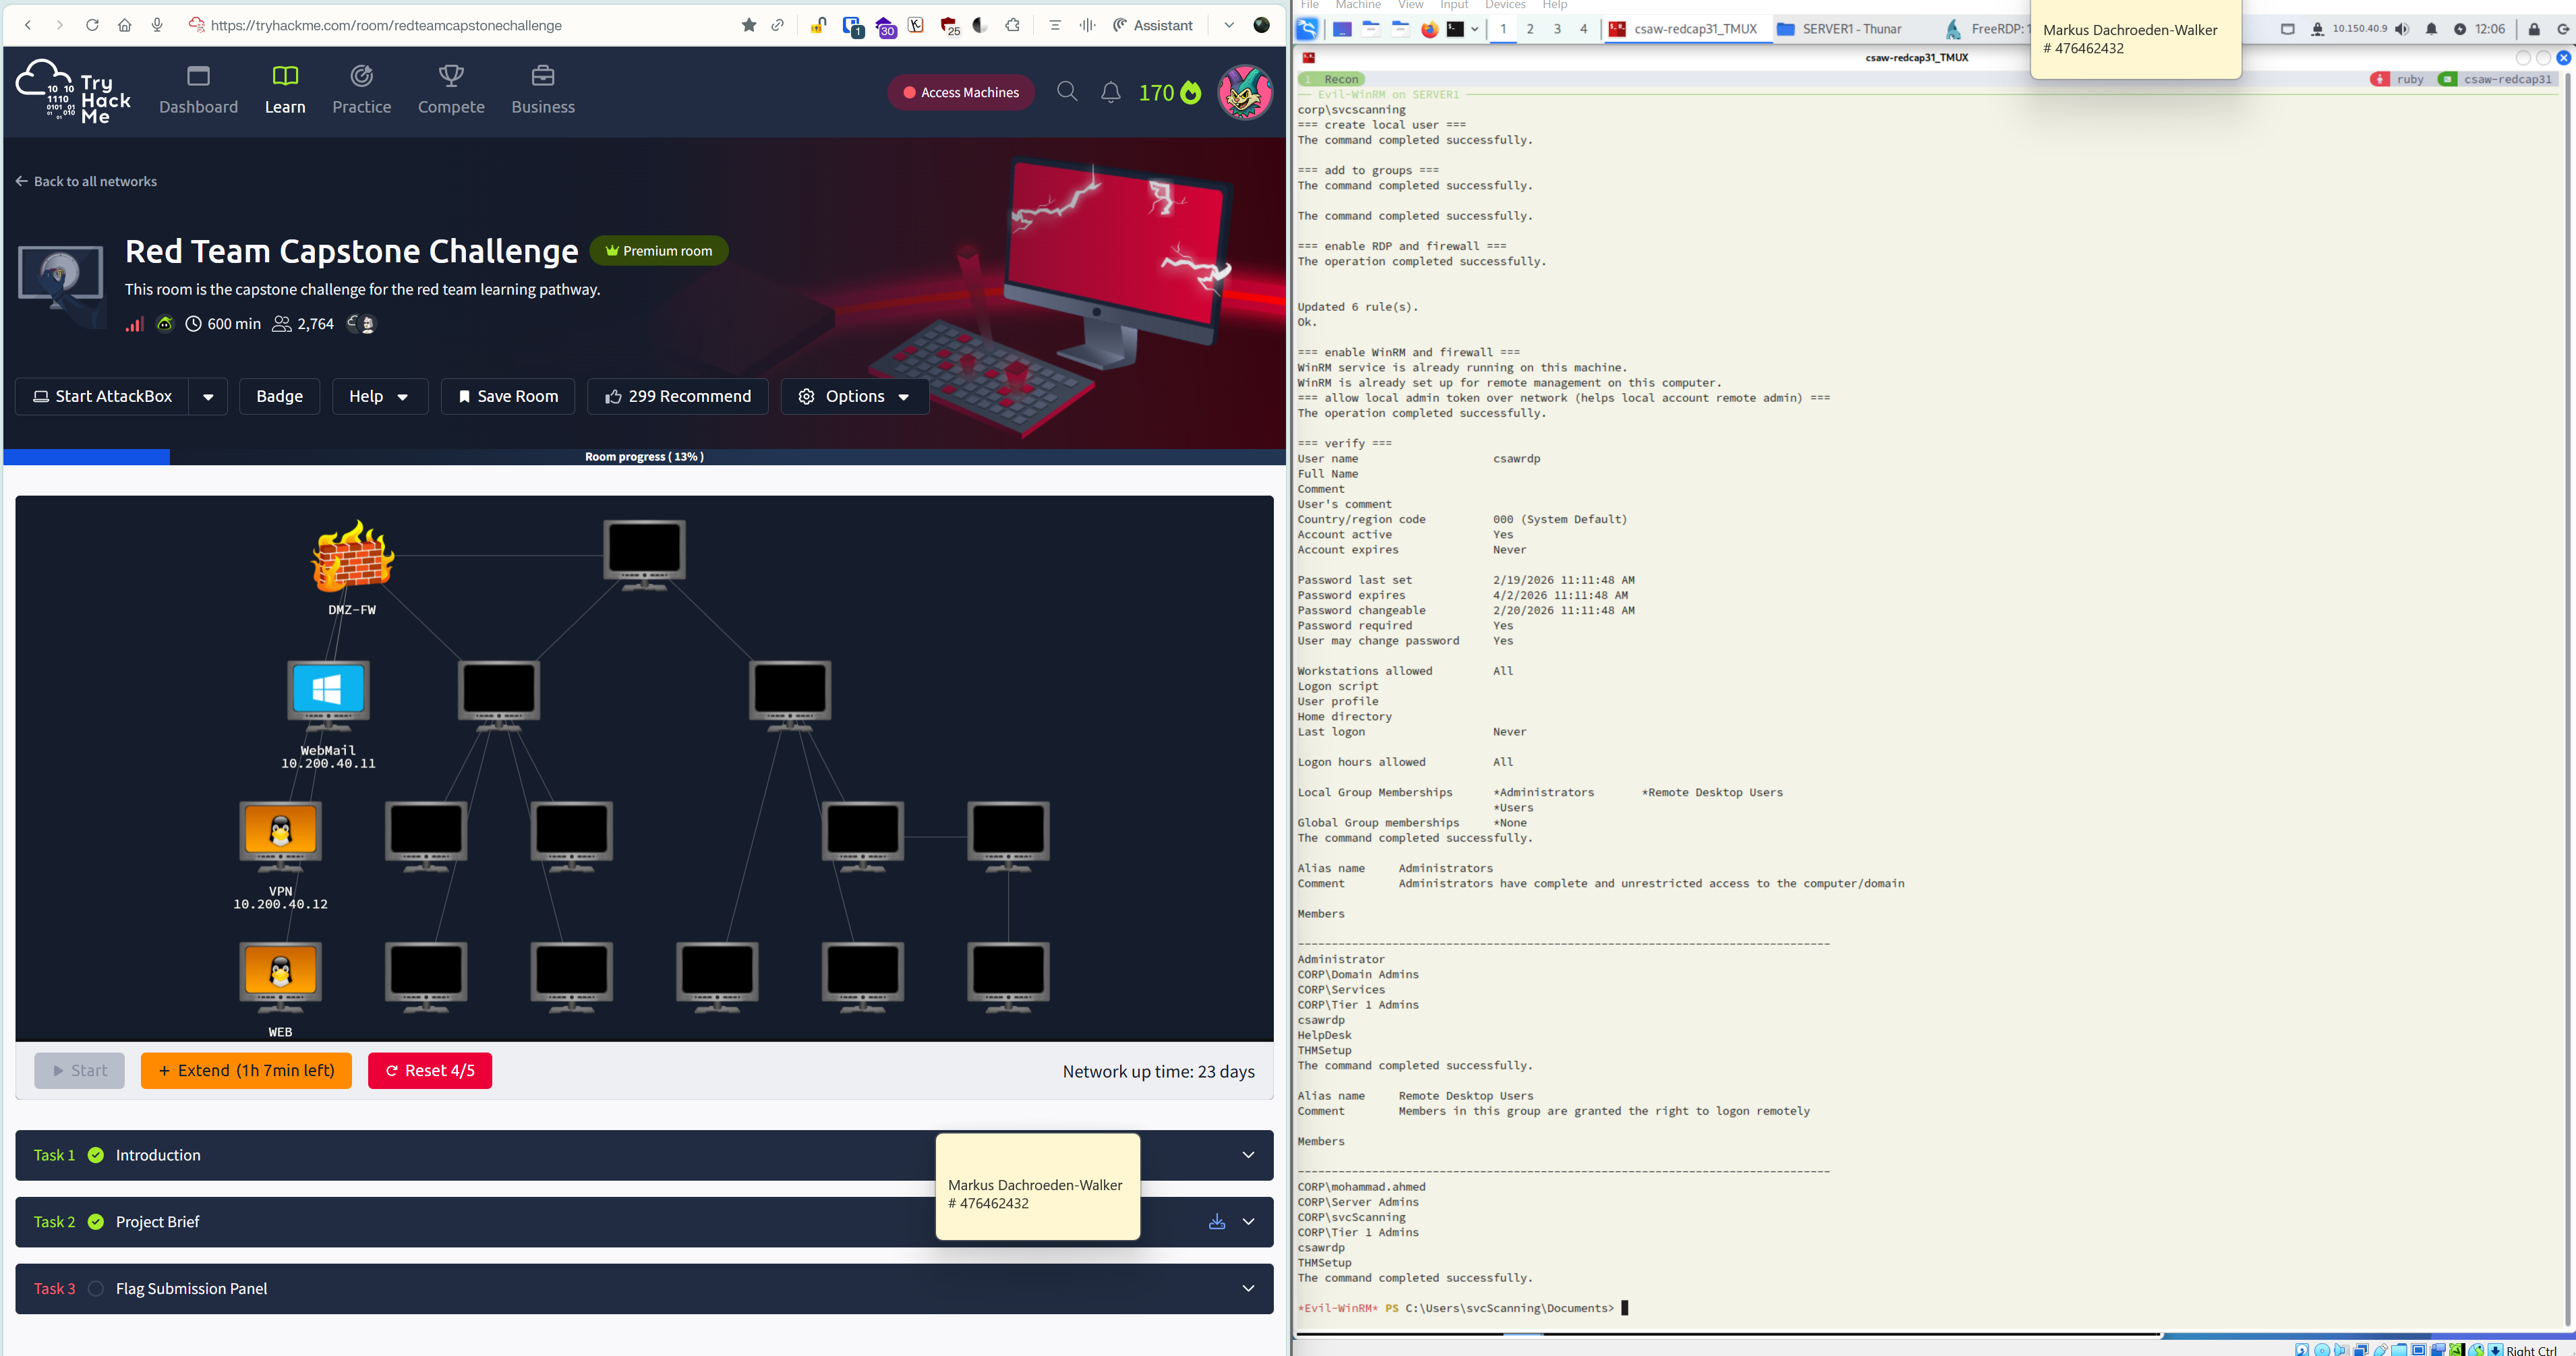Toggle Task 3 completion circle

[96, 1288]
